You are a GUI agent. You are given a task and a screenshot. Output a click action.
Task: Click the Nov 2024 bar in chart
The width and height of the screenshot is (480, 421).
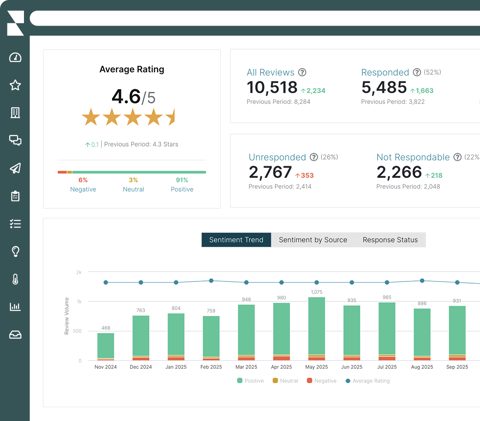tap(106, 347)
